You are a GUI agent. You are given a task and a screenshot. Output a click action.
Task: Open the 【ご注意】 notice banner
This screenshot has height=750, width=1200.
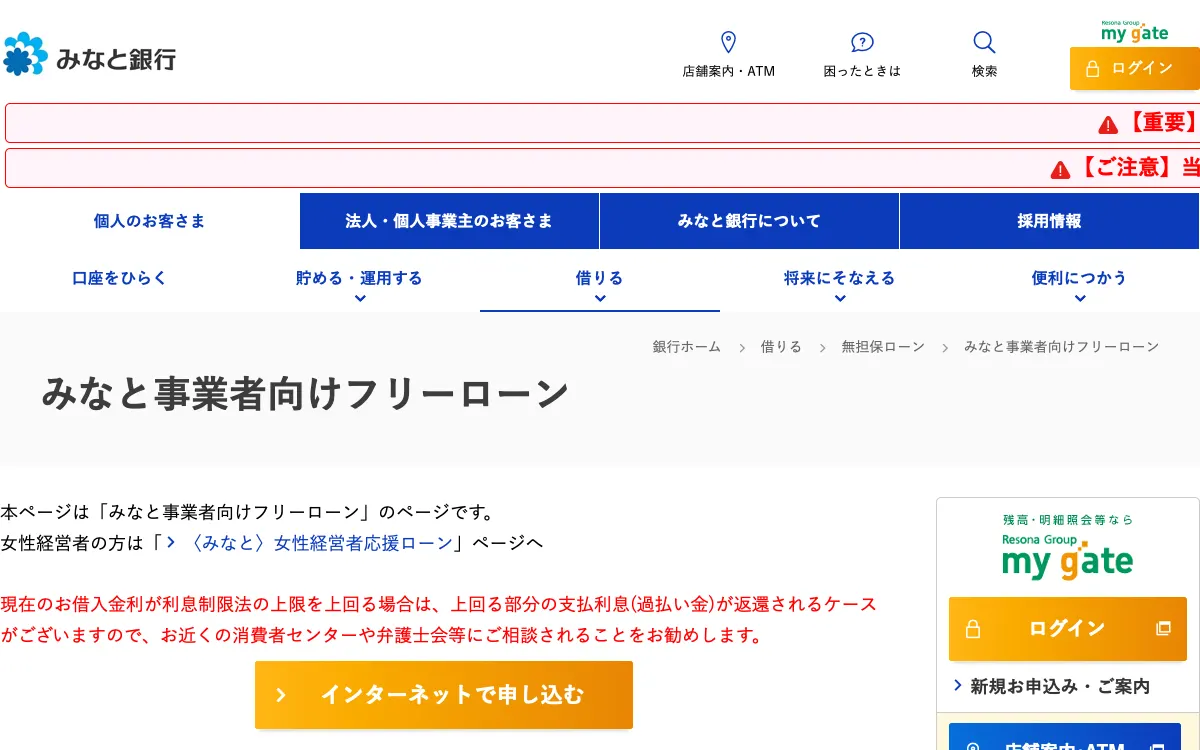pos(602,168)
